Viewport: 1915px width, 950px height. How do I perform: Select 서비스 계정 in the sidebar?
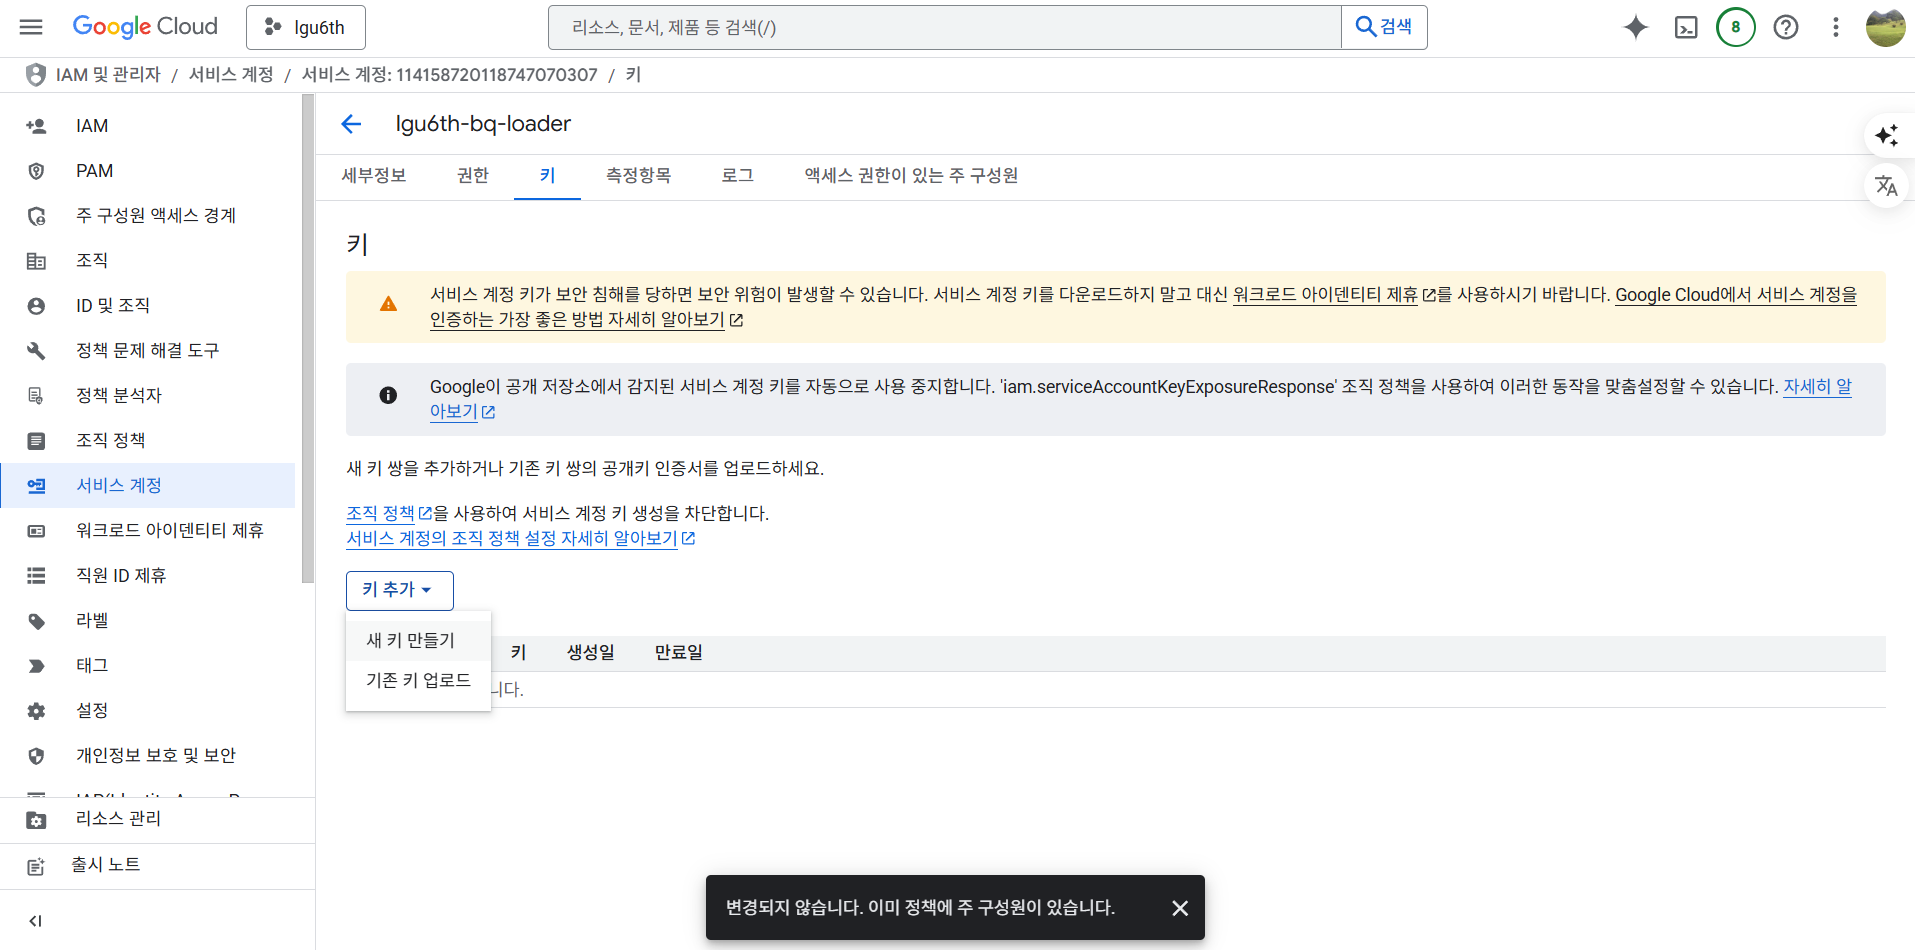pyautogui.click(x=148, y=486)
